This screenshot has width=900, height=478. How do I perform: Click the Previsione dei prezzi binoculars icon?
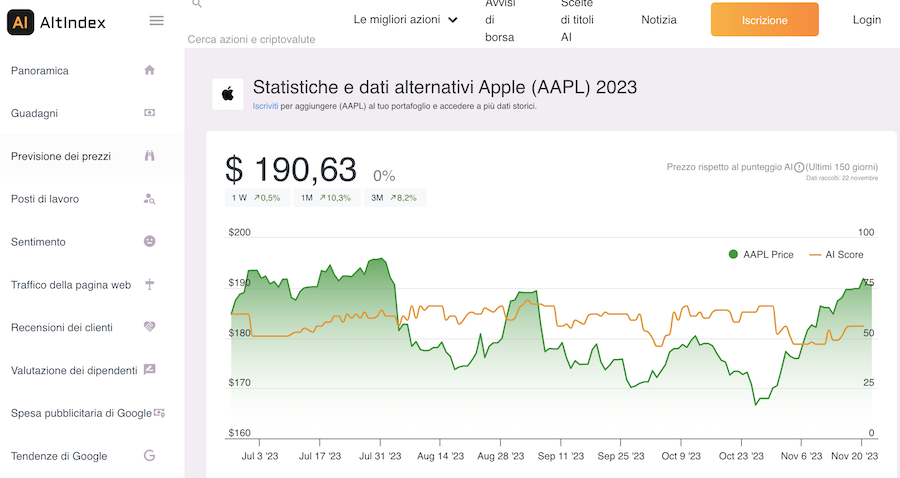pos(149,156)
